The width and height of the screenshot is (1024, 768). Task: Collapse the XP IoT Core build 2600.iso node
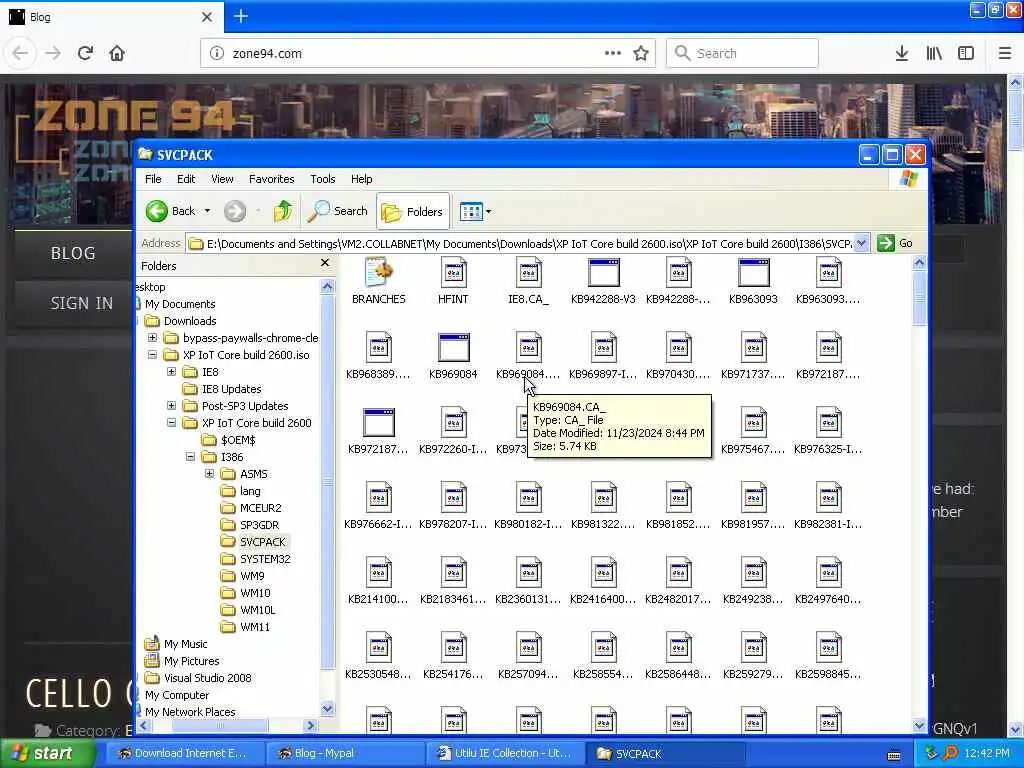pyautogui.click(x=152, y=355)
